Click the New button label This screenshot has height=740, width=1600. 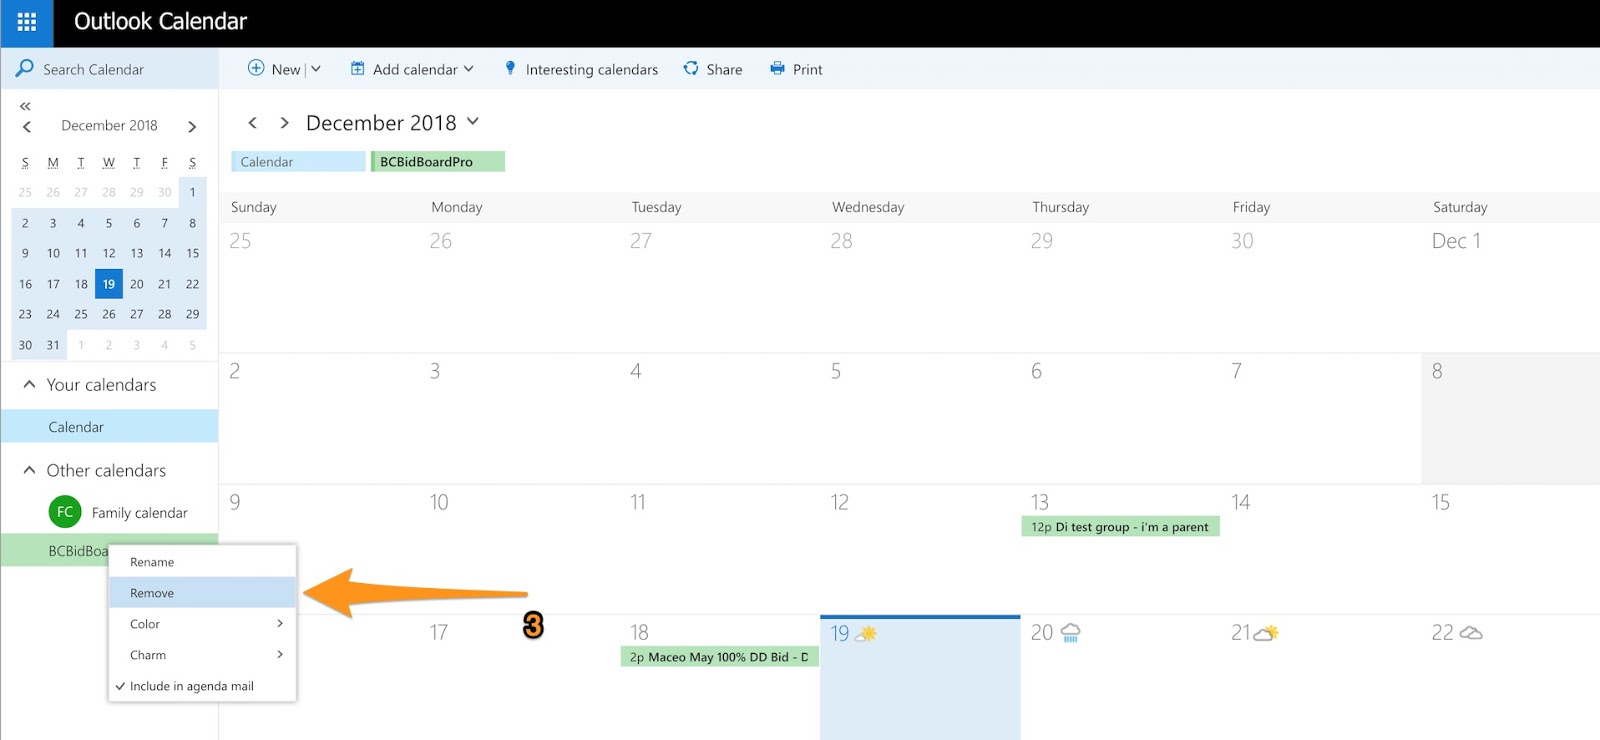[286, 69]
